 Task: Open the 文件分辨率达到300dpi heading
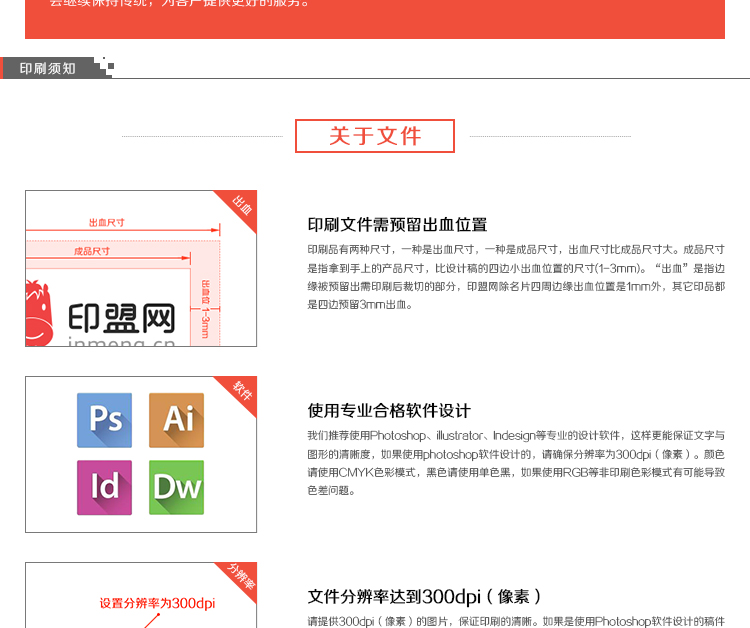tap(424, 597)
